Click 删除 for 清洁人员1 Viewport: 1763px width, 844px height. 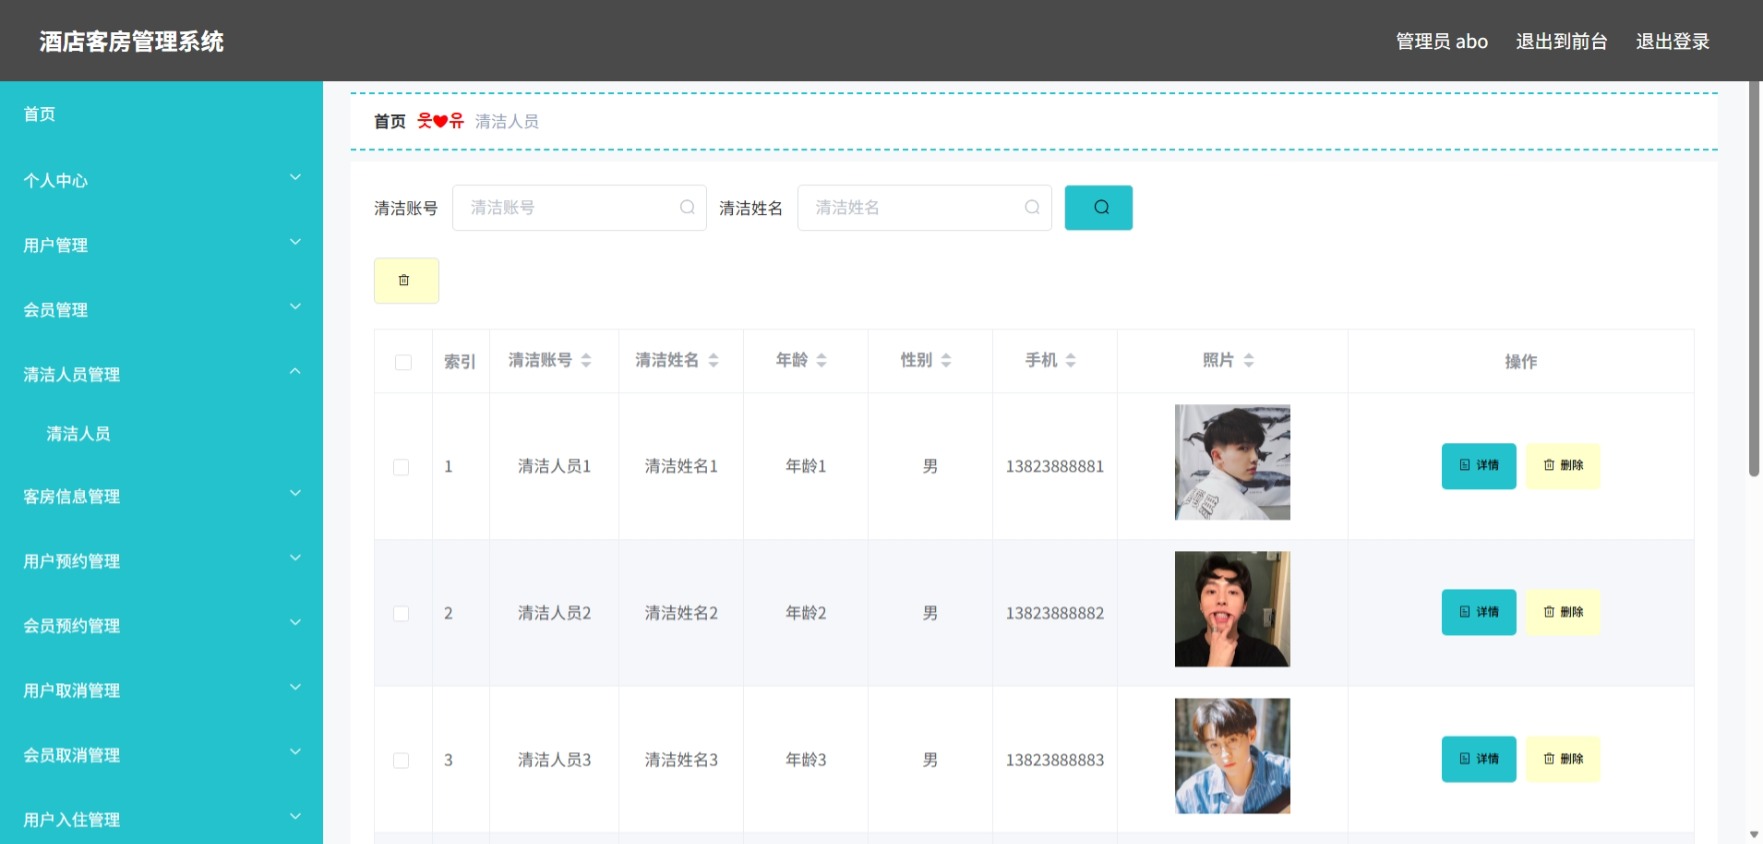click(1563, 466)
